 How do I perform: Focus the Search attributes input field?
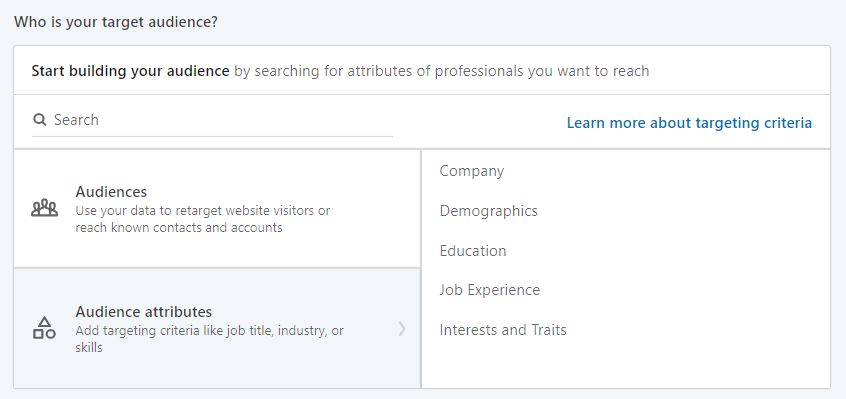point(213,120)
